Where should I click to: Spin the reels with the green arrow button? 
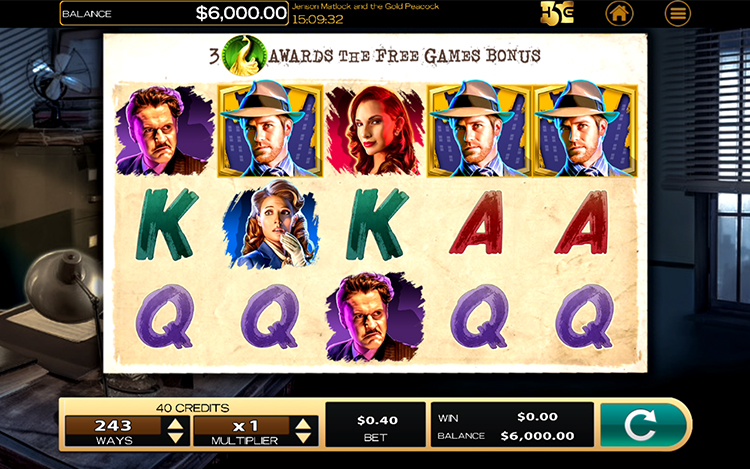[643, 425]
